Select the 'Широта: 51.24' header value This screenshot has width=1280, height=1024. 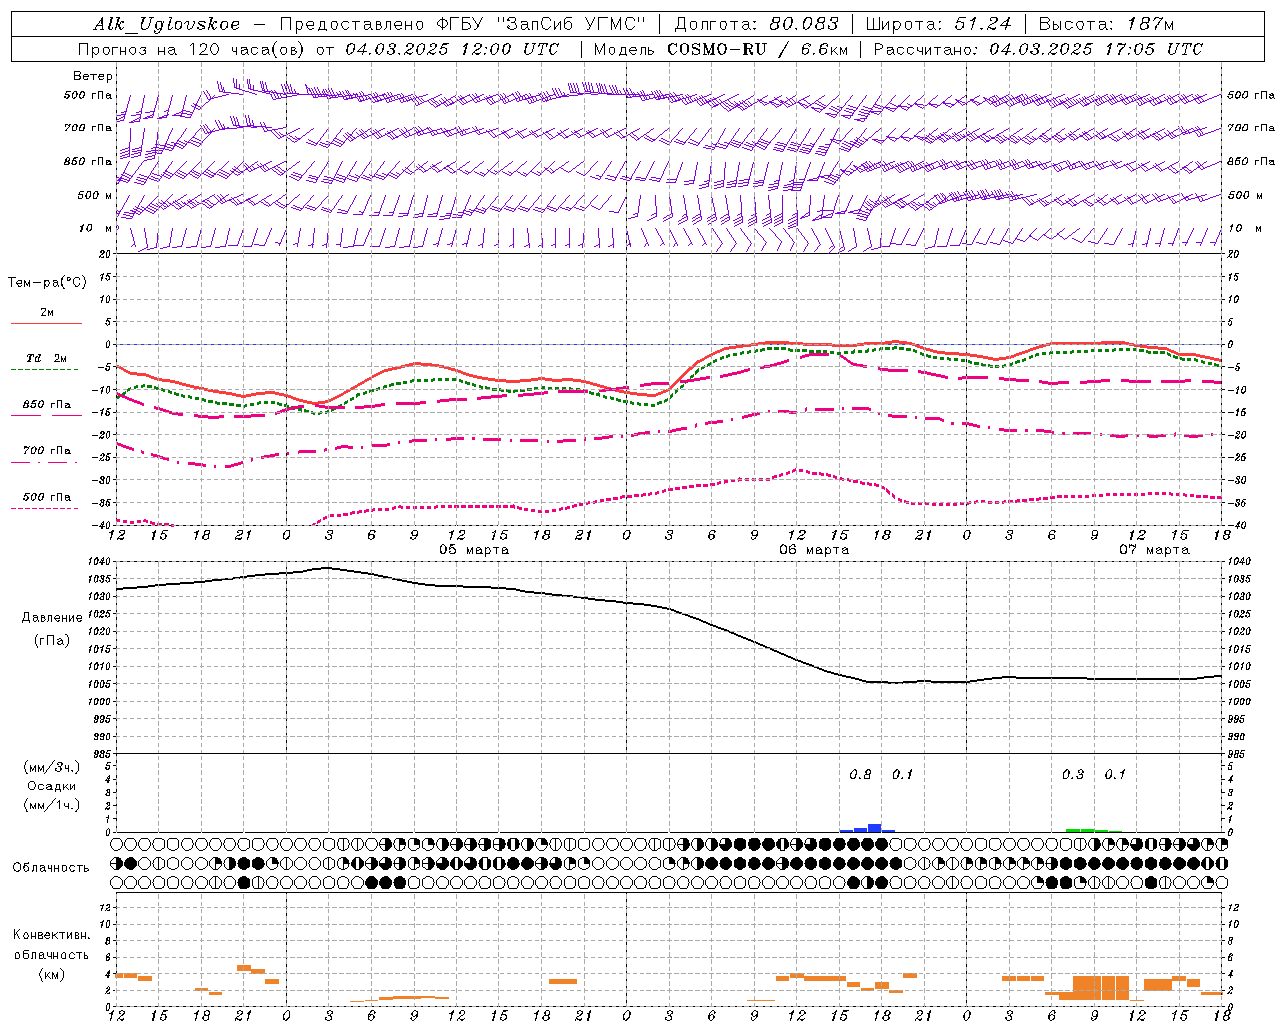tap(938, 24)
